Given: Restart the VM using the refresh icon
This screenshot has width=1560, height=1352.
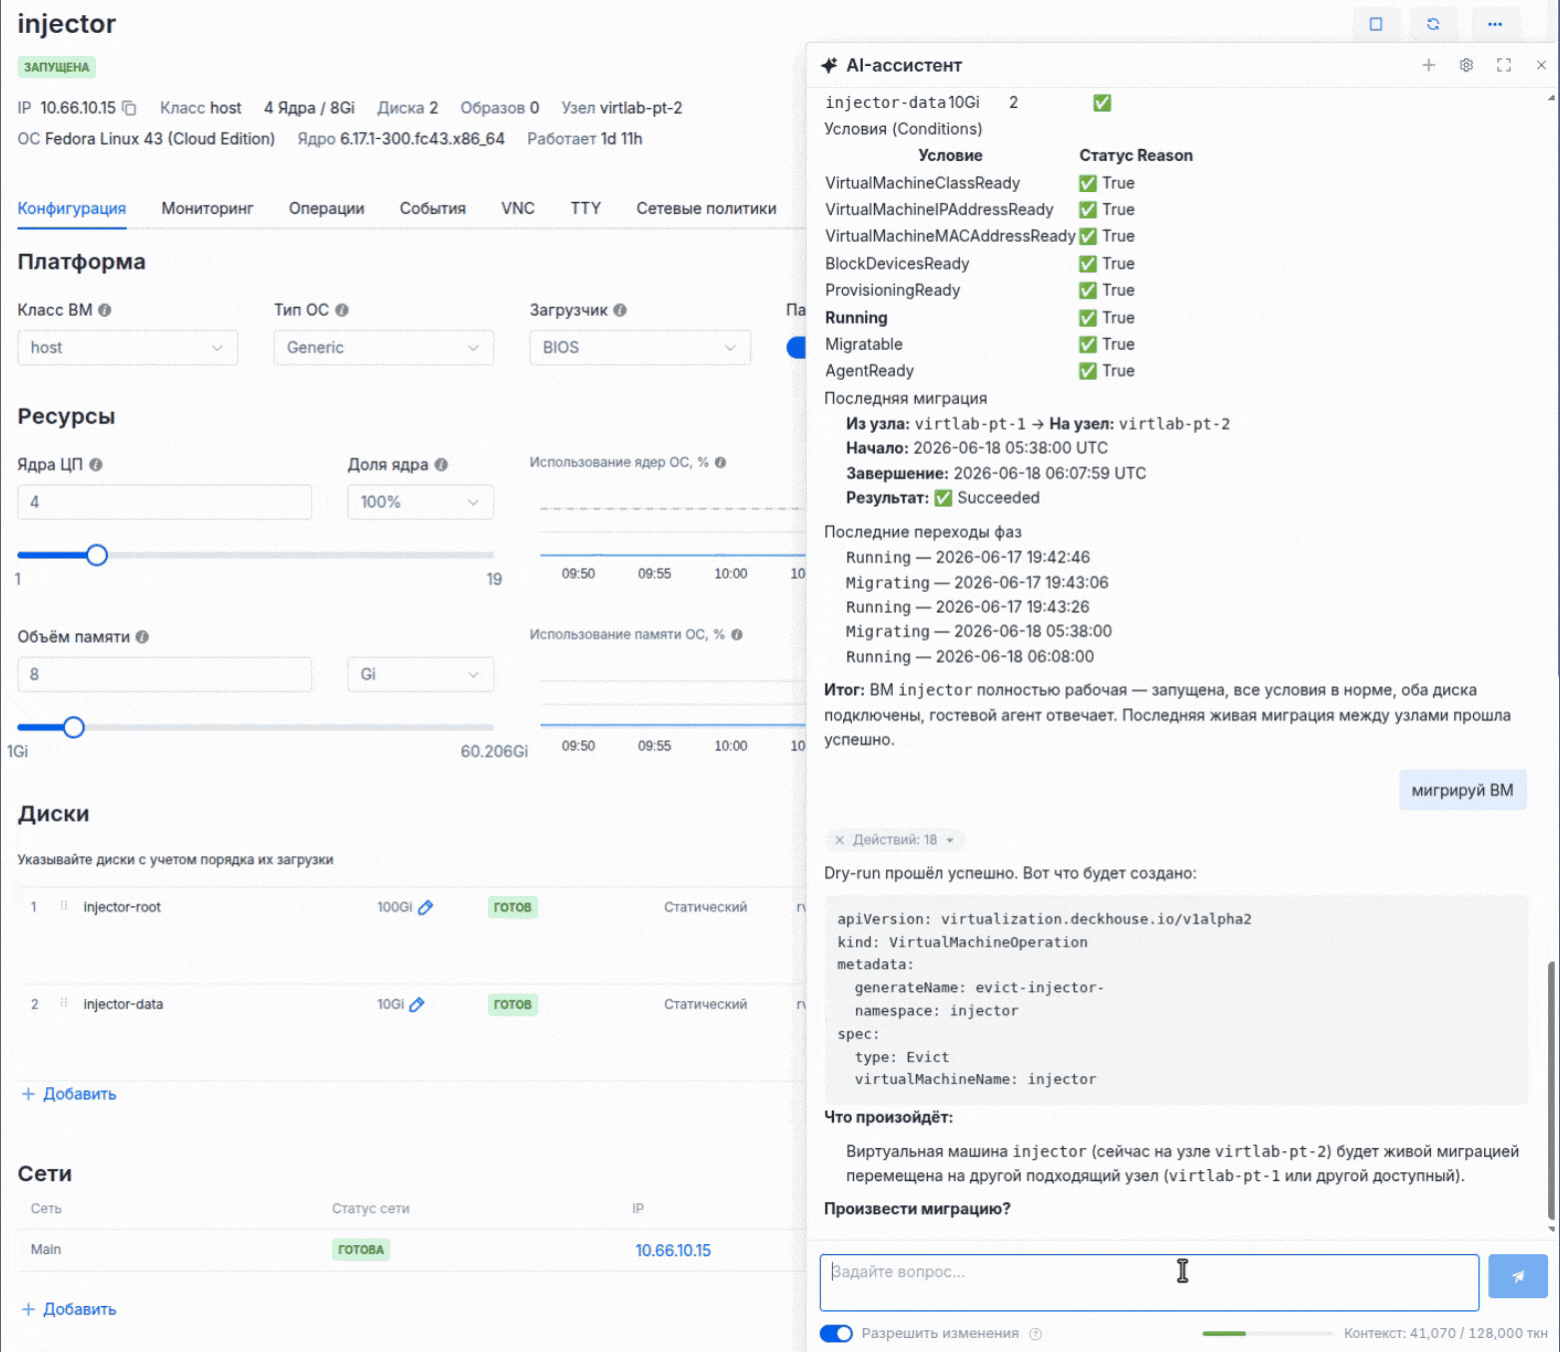Looking at the screenshot, I should [1433, 24].
